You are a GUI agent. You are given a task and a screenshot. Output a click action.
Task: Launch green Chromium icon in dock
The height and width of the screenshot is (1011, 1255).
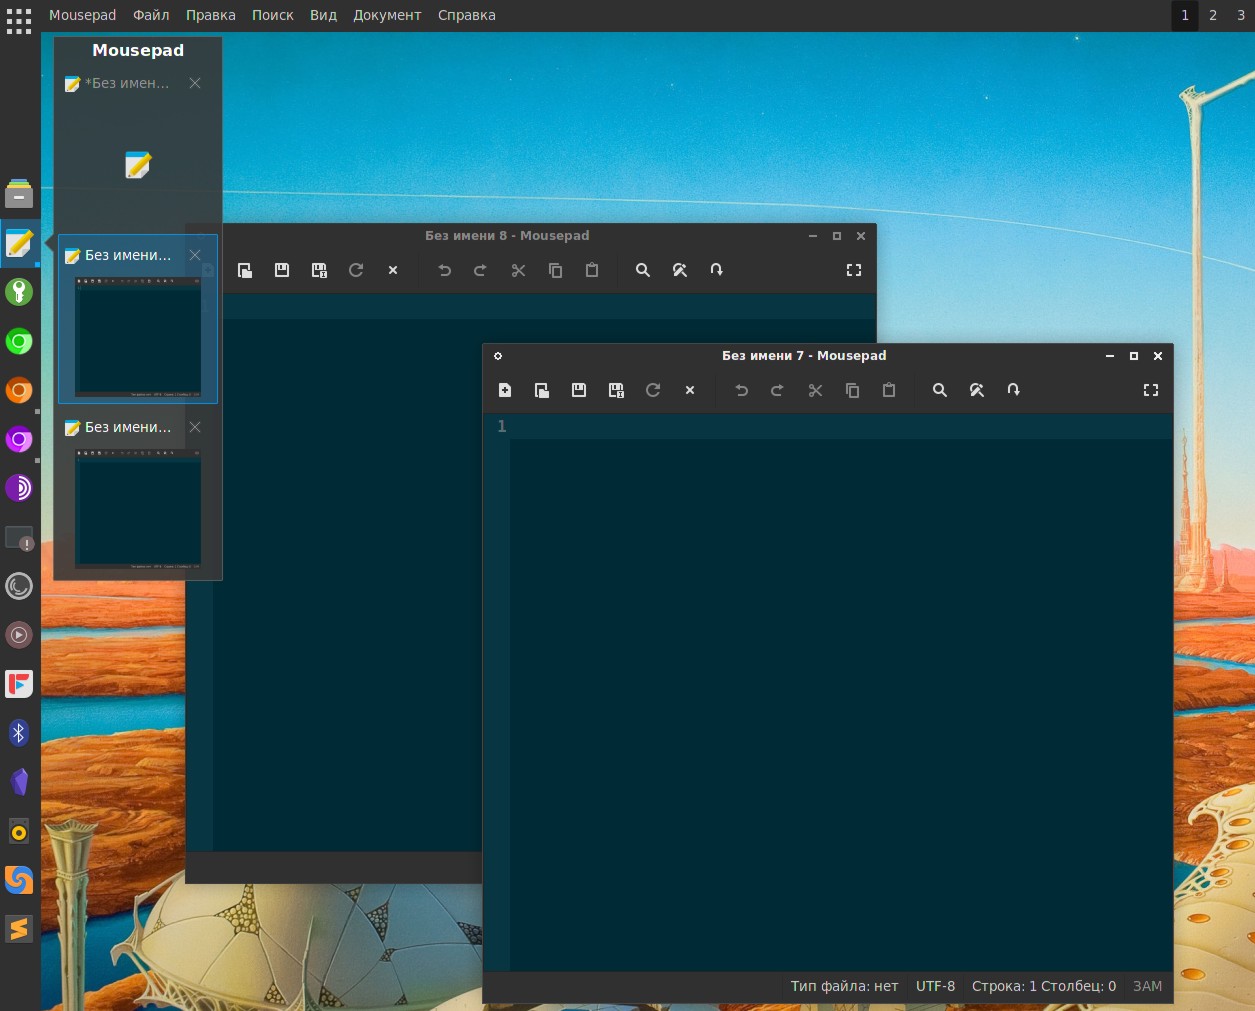point(19,341)
